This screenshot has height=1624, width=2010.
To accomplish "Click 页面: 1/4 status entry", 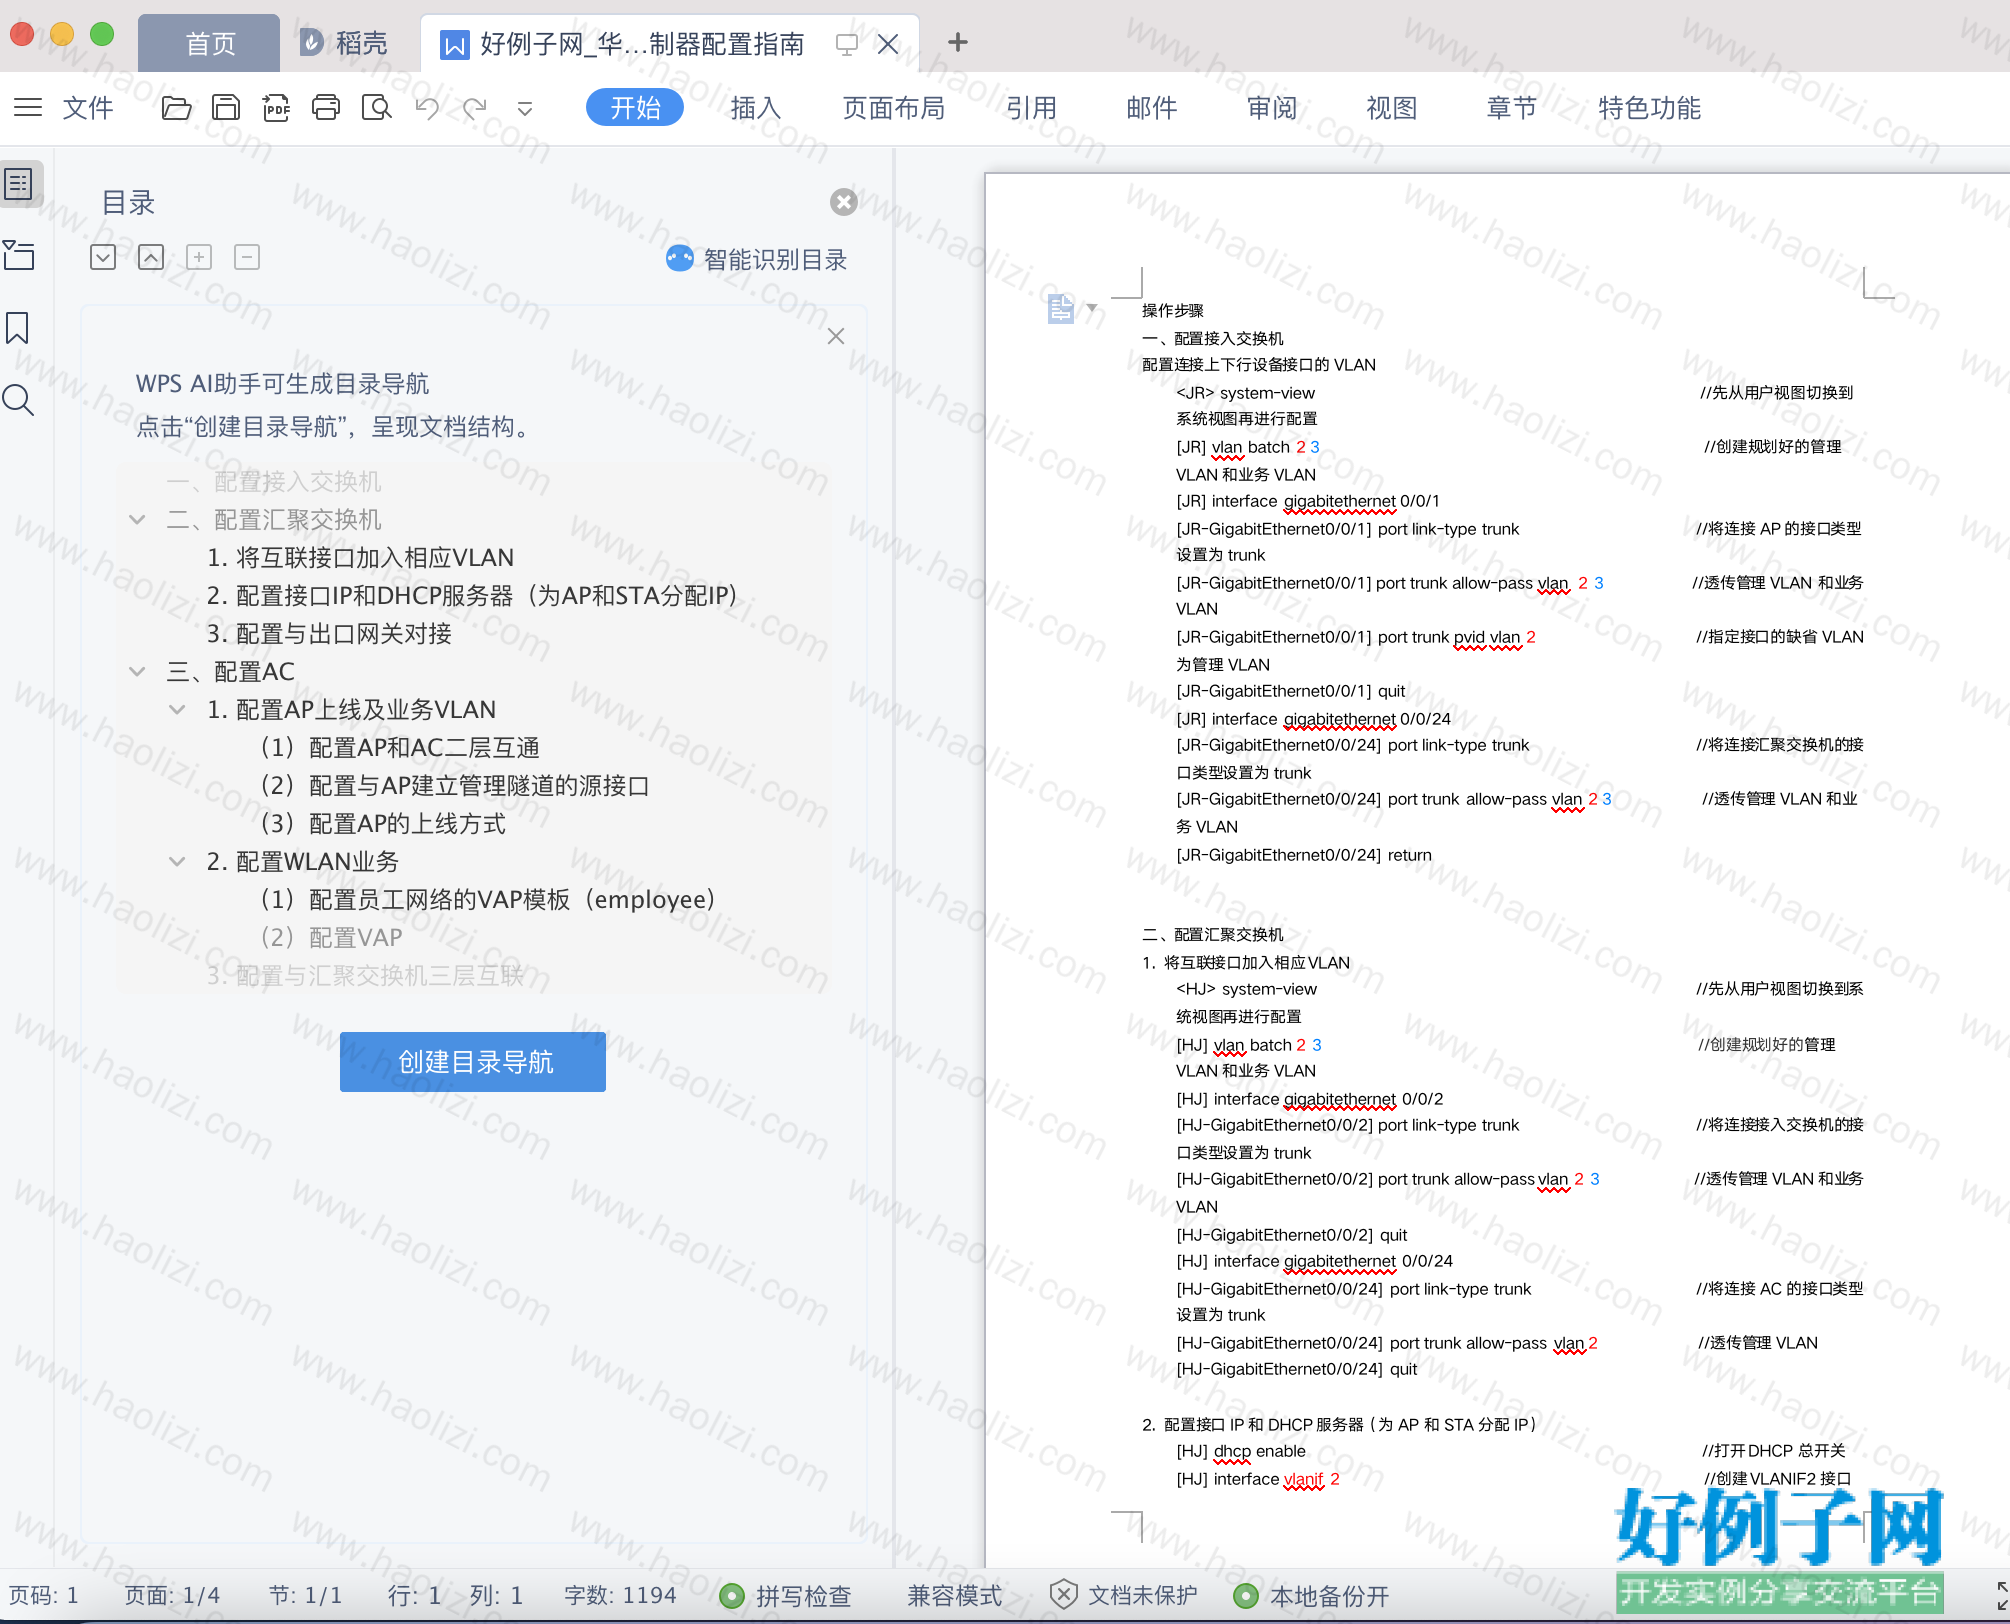I will [172, 1595].
